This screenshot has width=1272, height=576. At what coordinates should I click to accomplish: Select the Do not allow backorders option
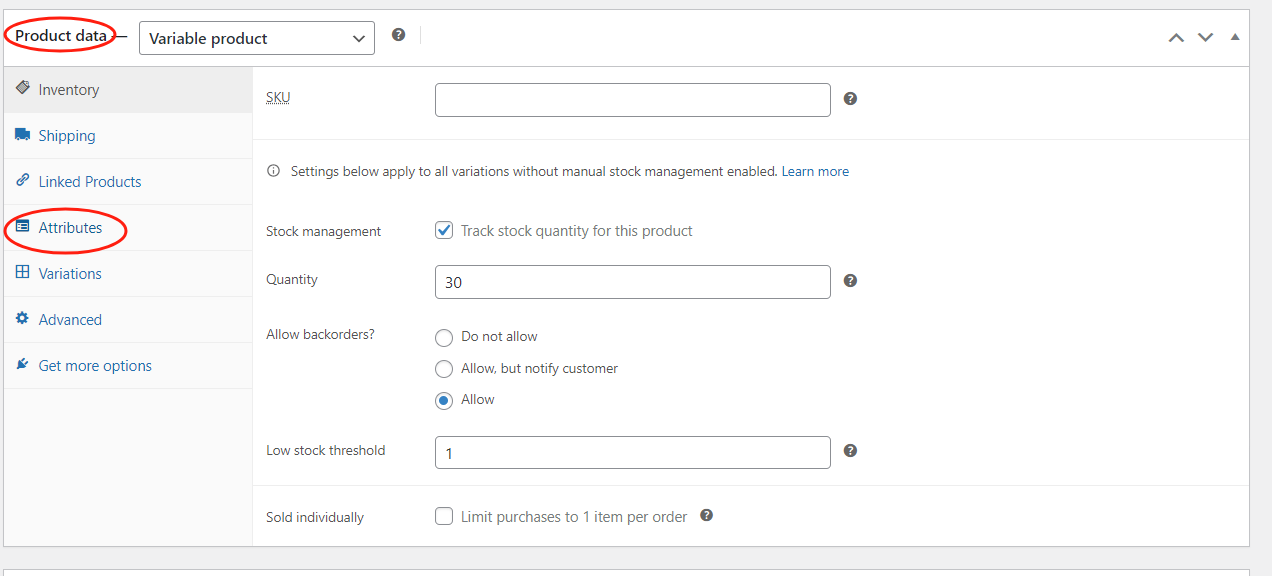pyautogui.click(x=444, y=338)
